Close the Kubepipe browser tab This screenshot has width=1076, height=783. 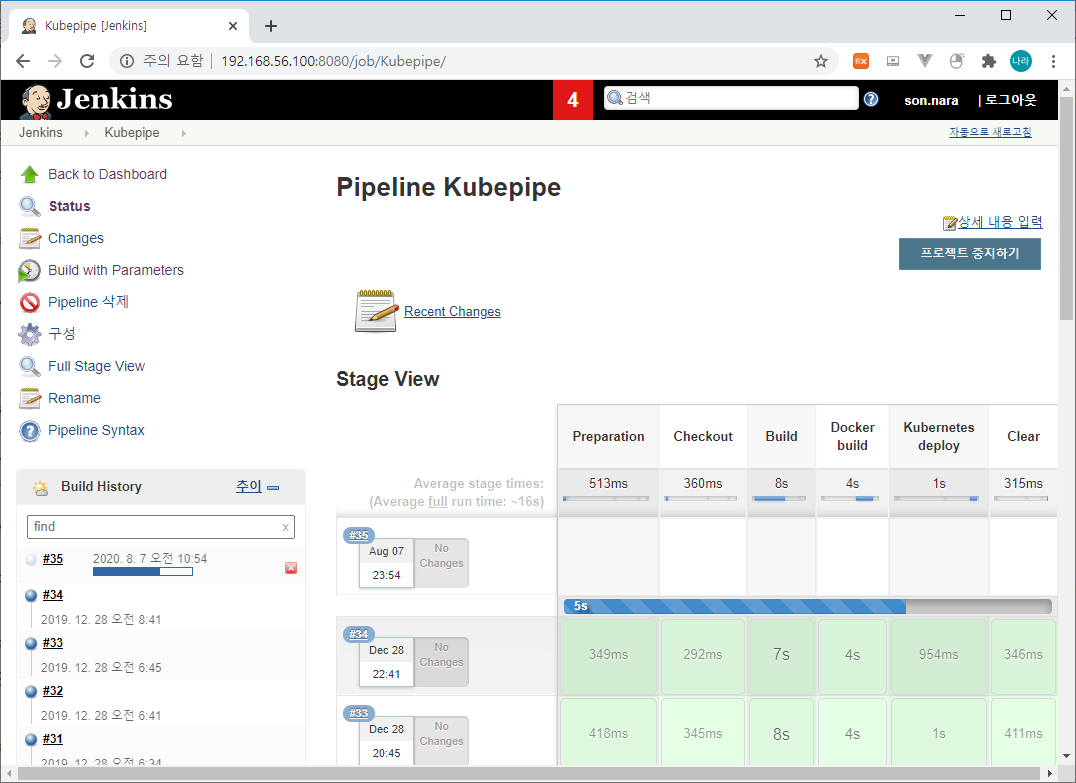pos(233,26)
